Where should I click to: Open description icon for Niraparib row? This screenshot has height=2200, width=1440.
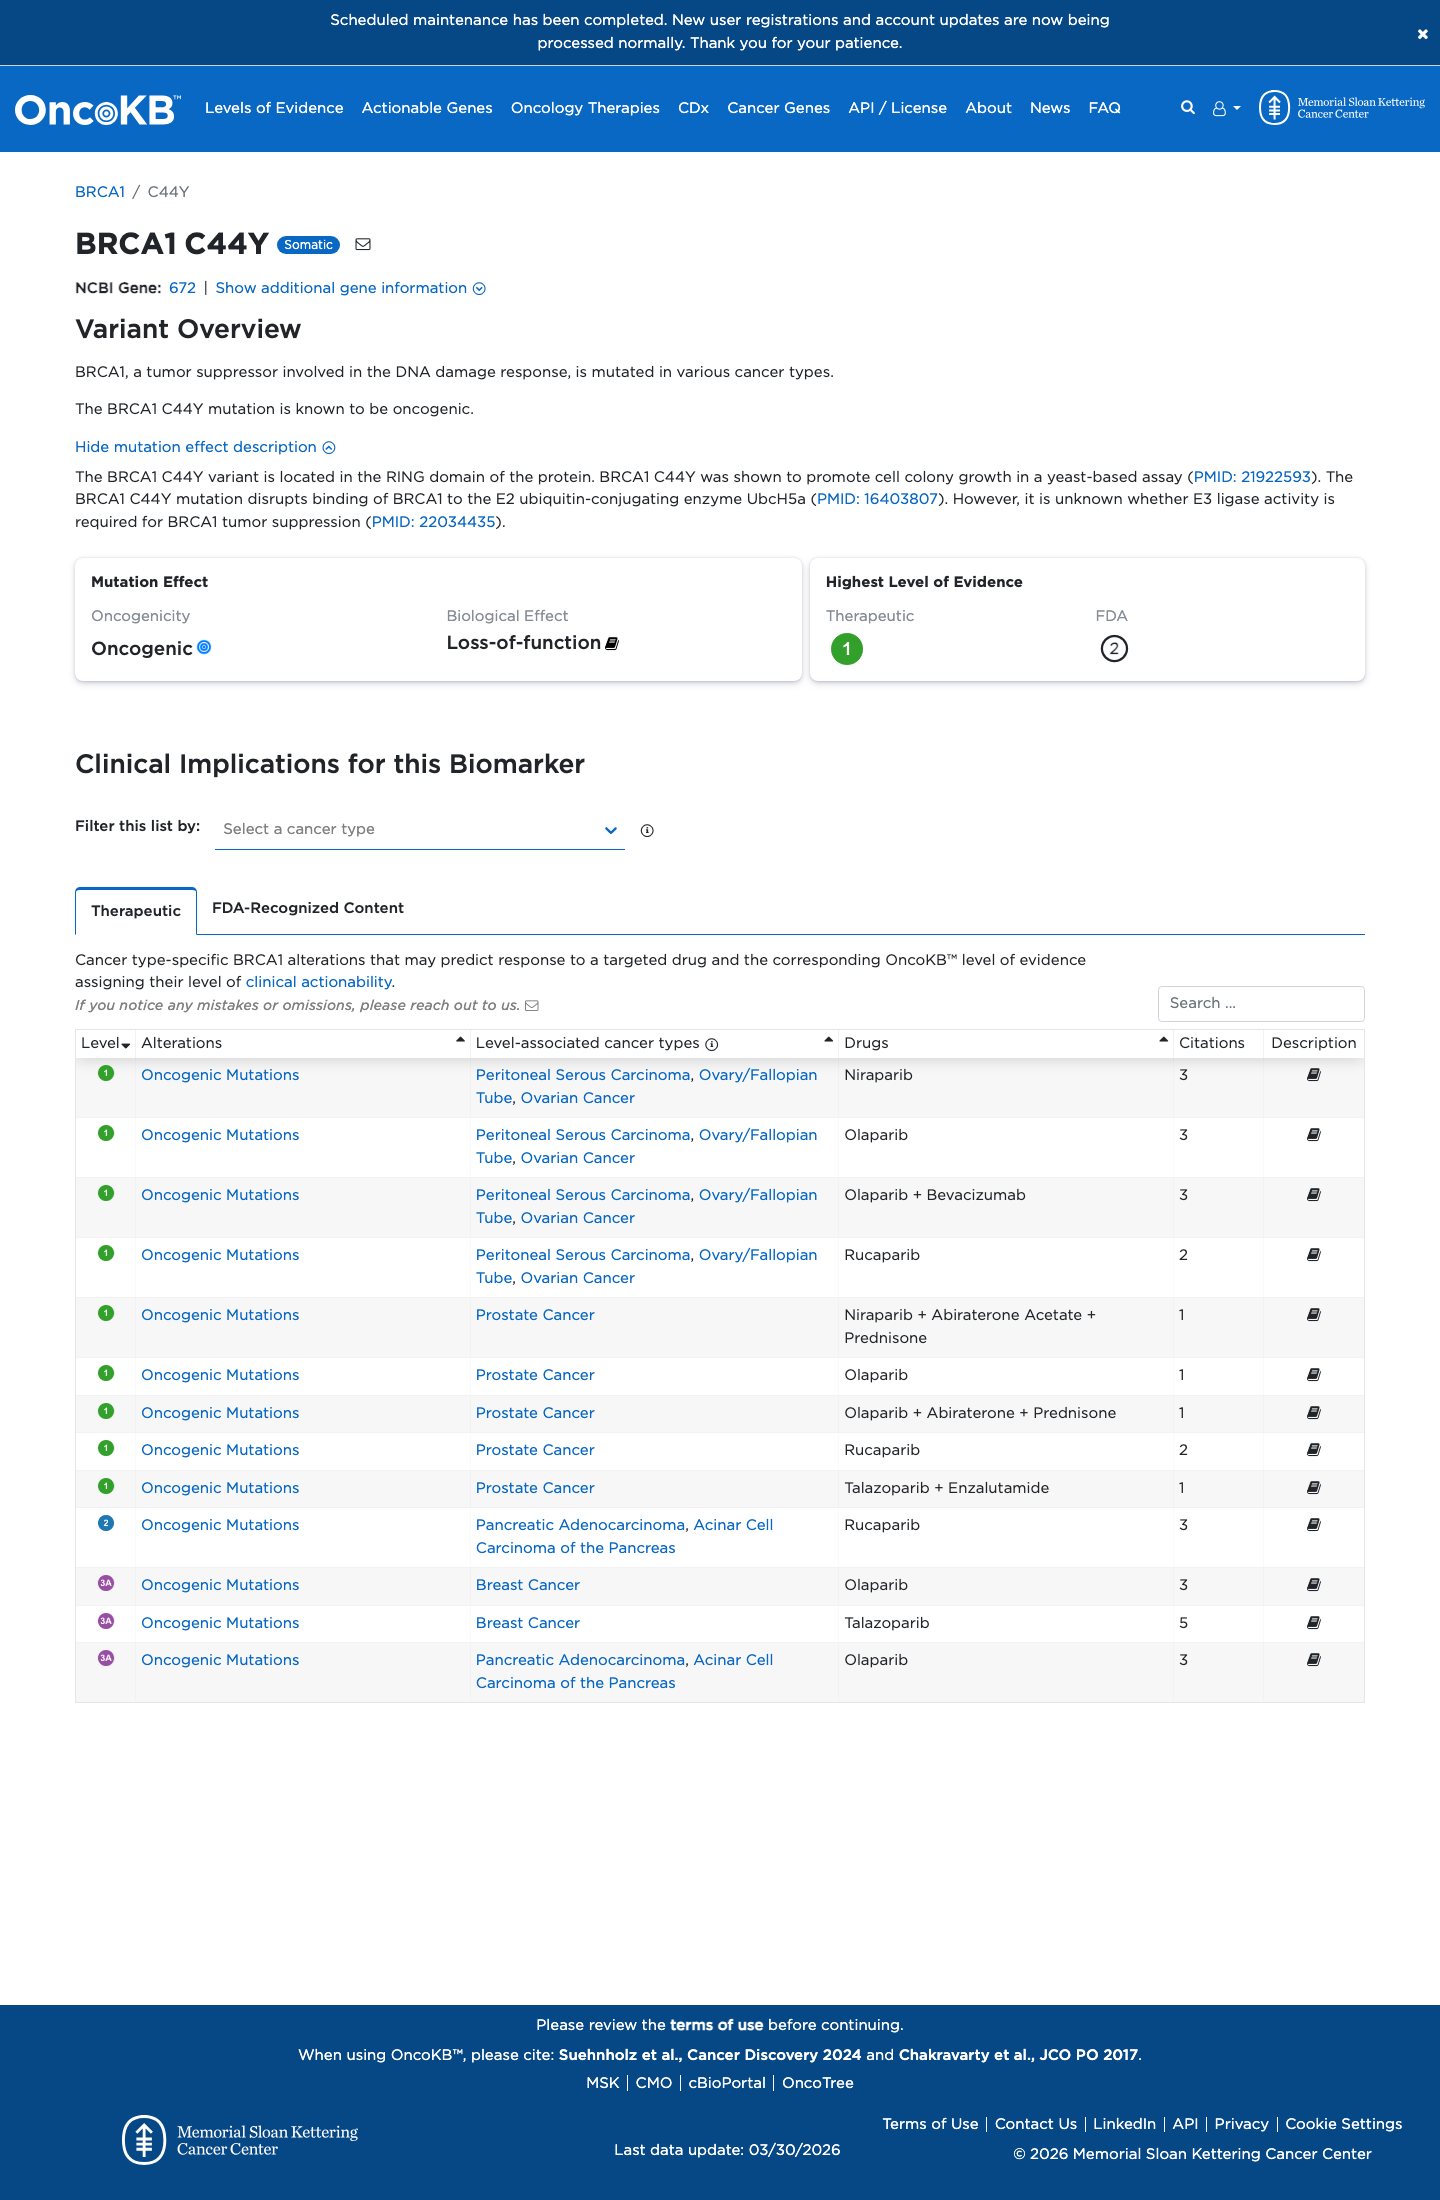1314,1075
